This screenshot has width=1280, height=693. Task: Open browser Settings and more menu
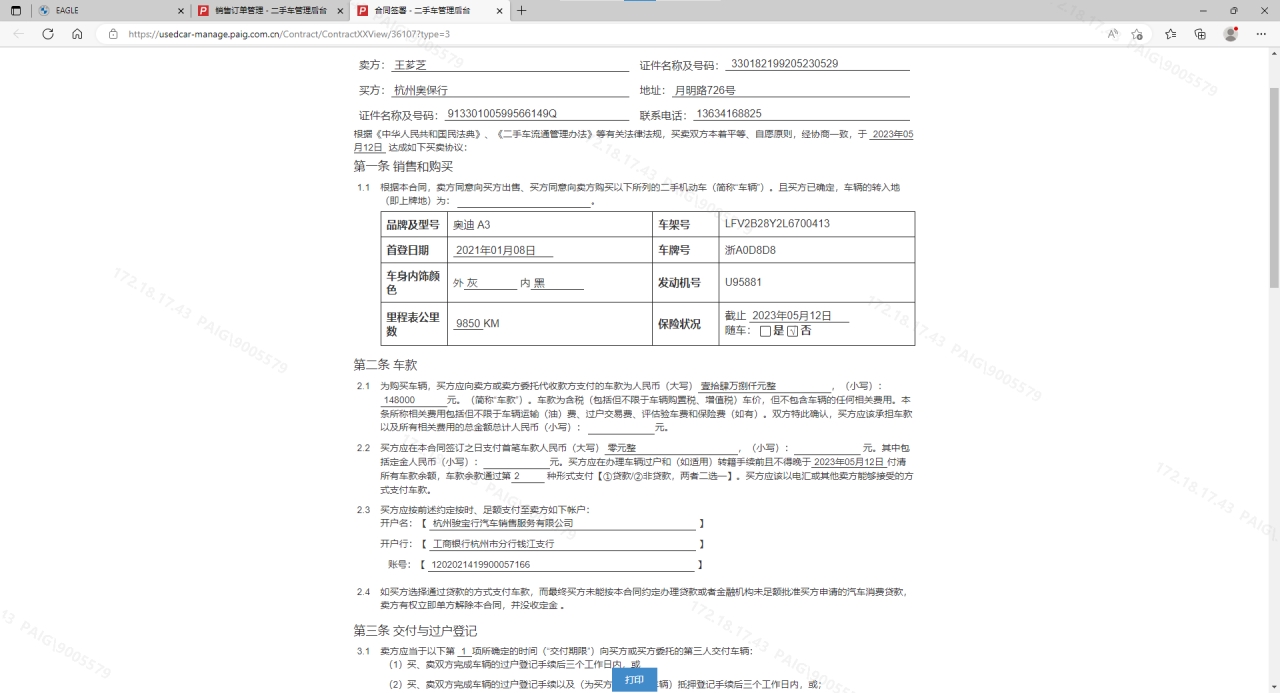tap(1260, 34)
